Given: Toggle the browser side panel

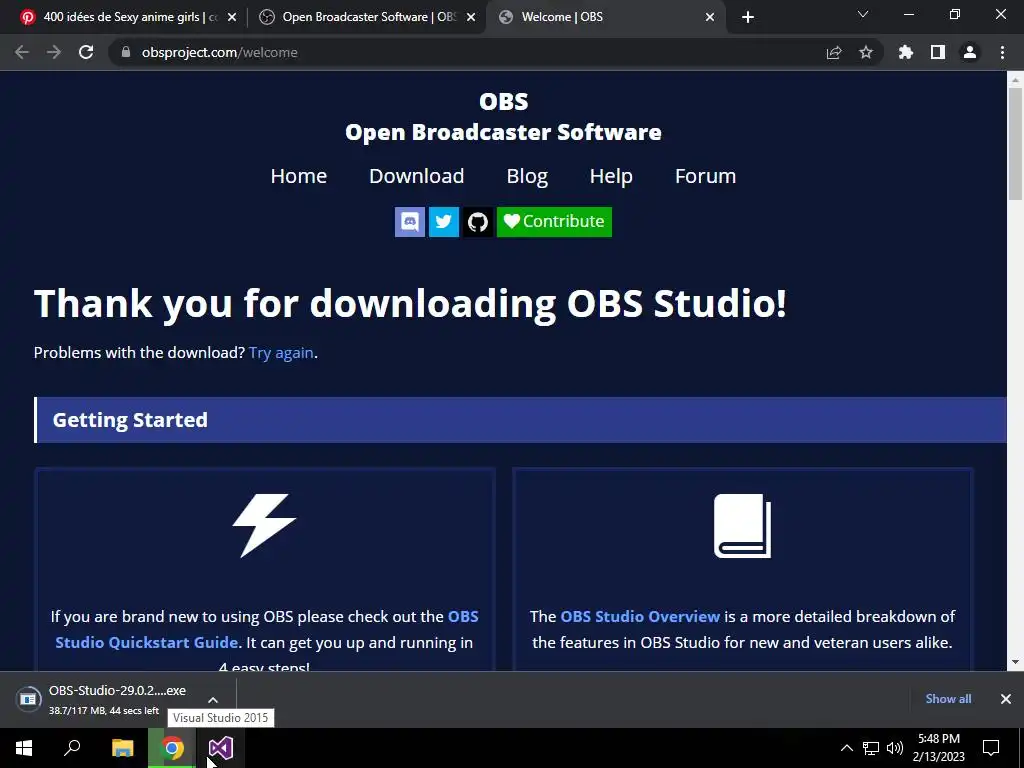Looking at the screenshot, I should pos(938,52).
